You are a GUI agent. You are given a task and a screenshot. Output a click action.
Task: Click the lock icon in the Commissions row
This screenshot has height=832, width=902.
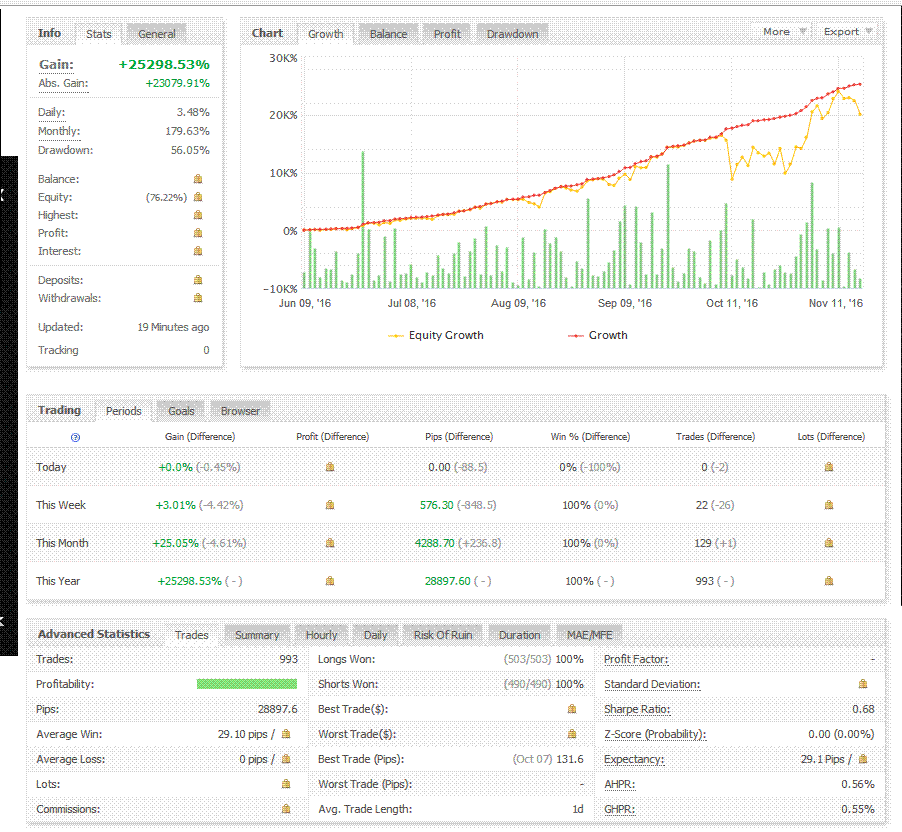coord(286,809)
